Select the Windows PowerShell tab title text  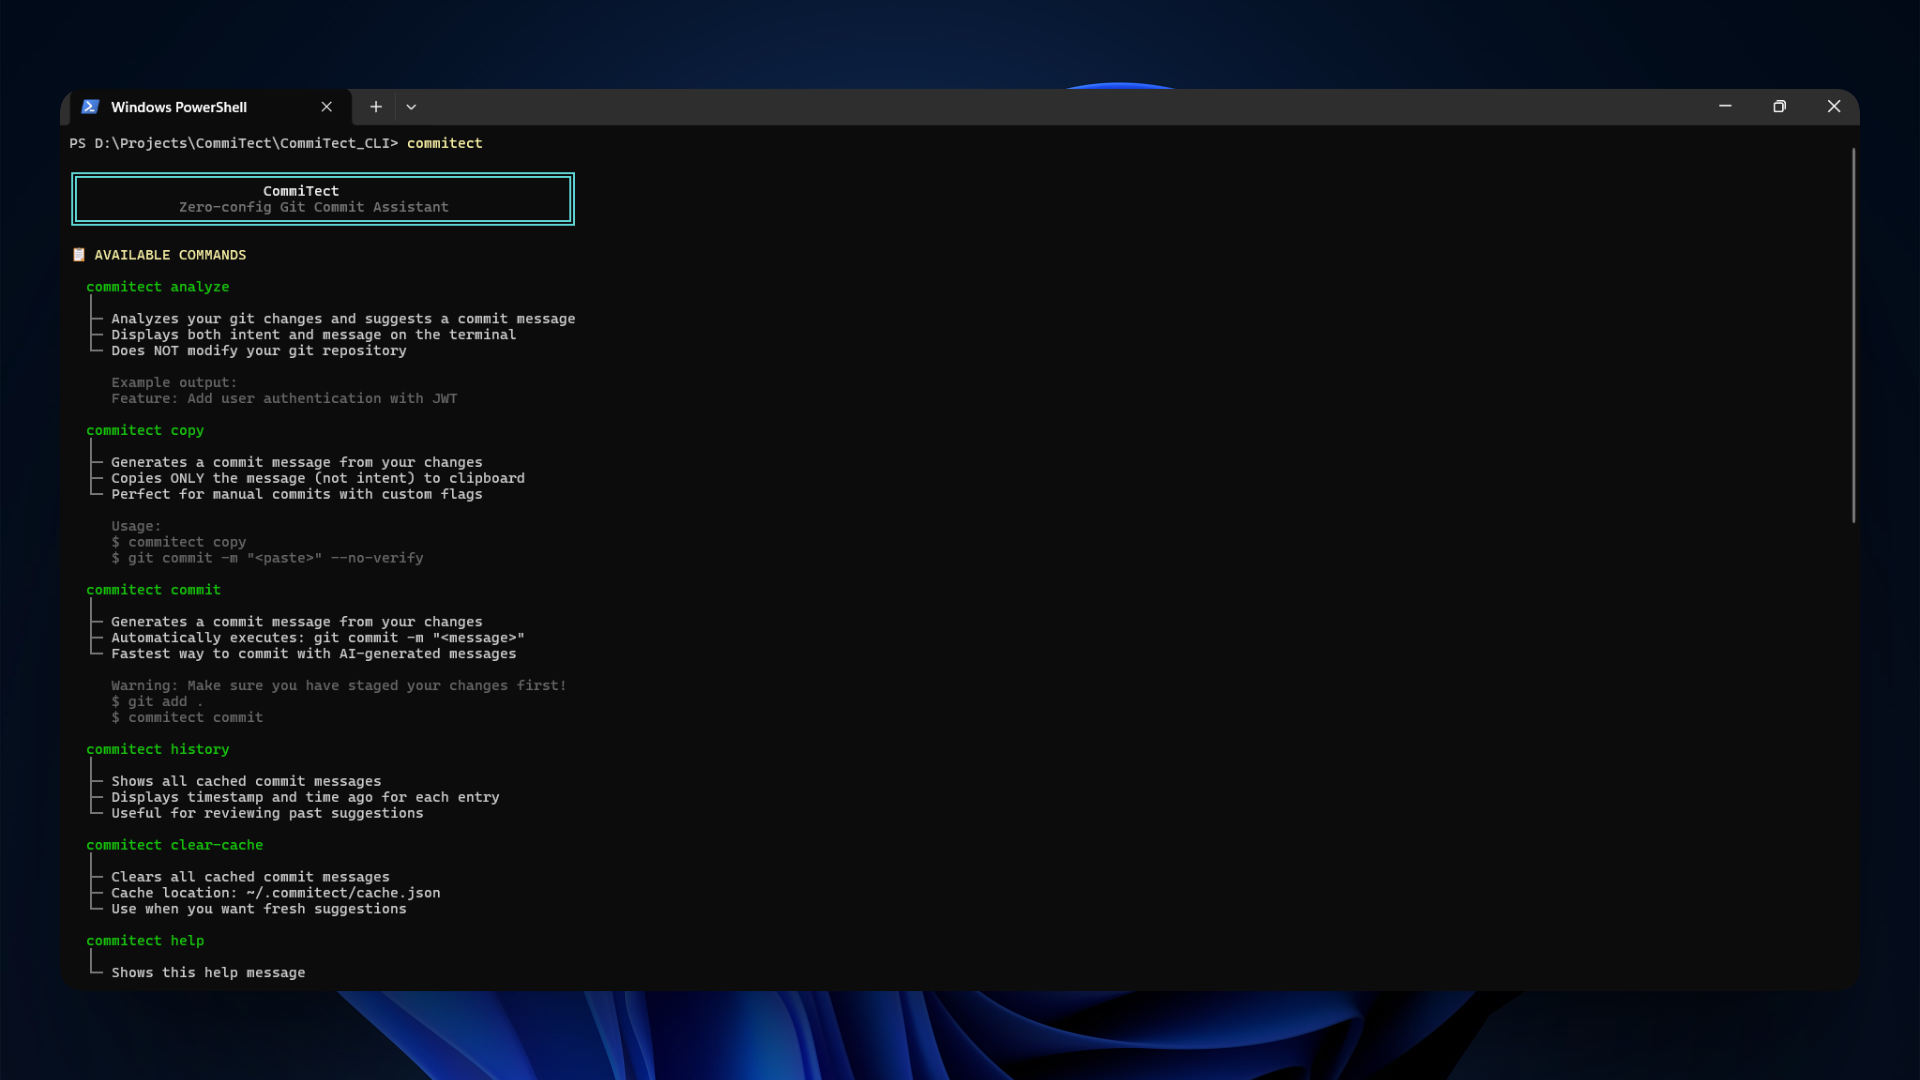tap(178, 107)
